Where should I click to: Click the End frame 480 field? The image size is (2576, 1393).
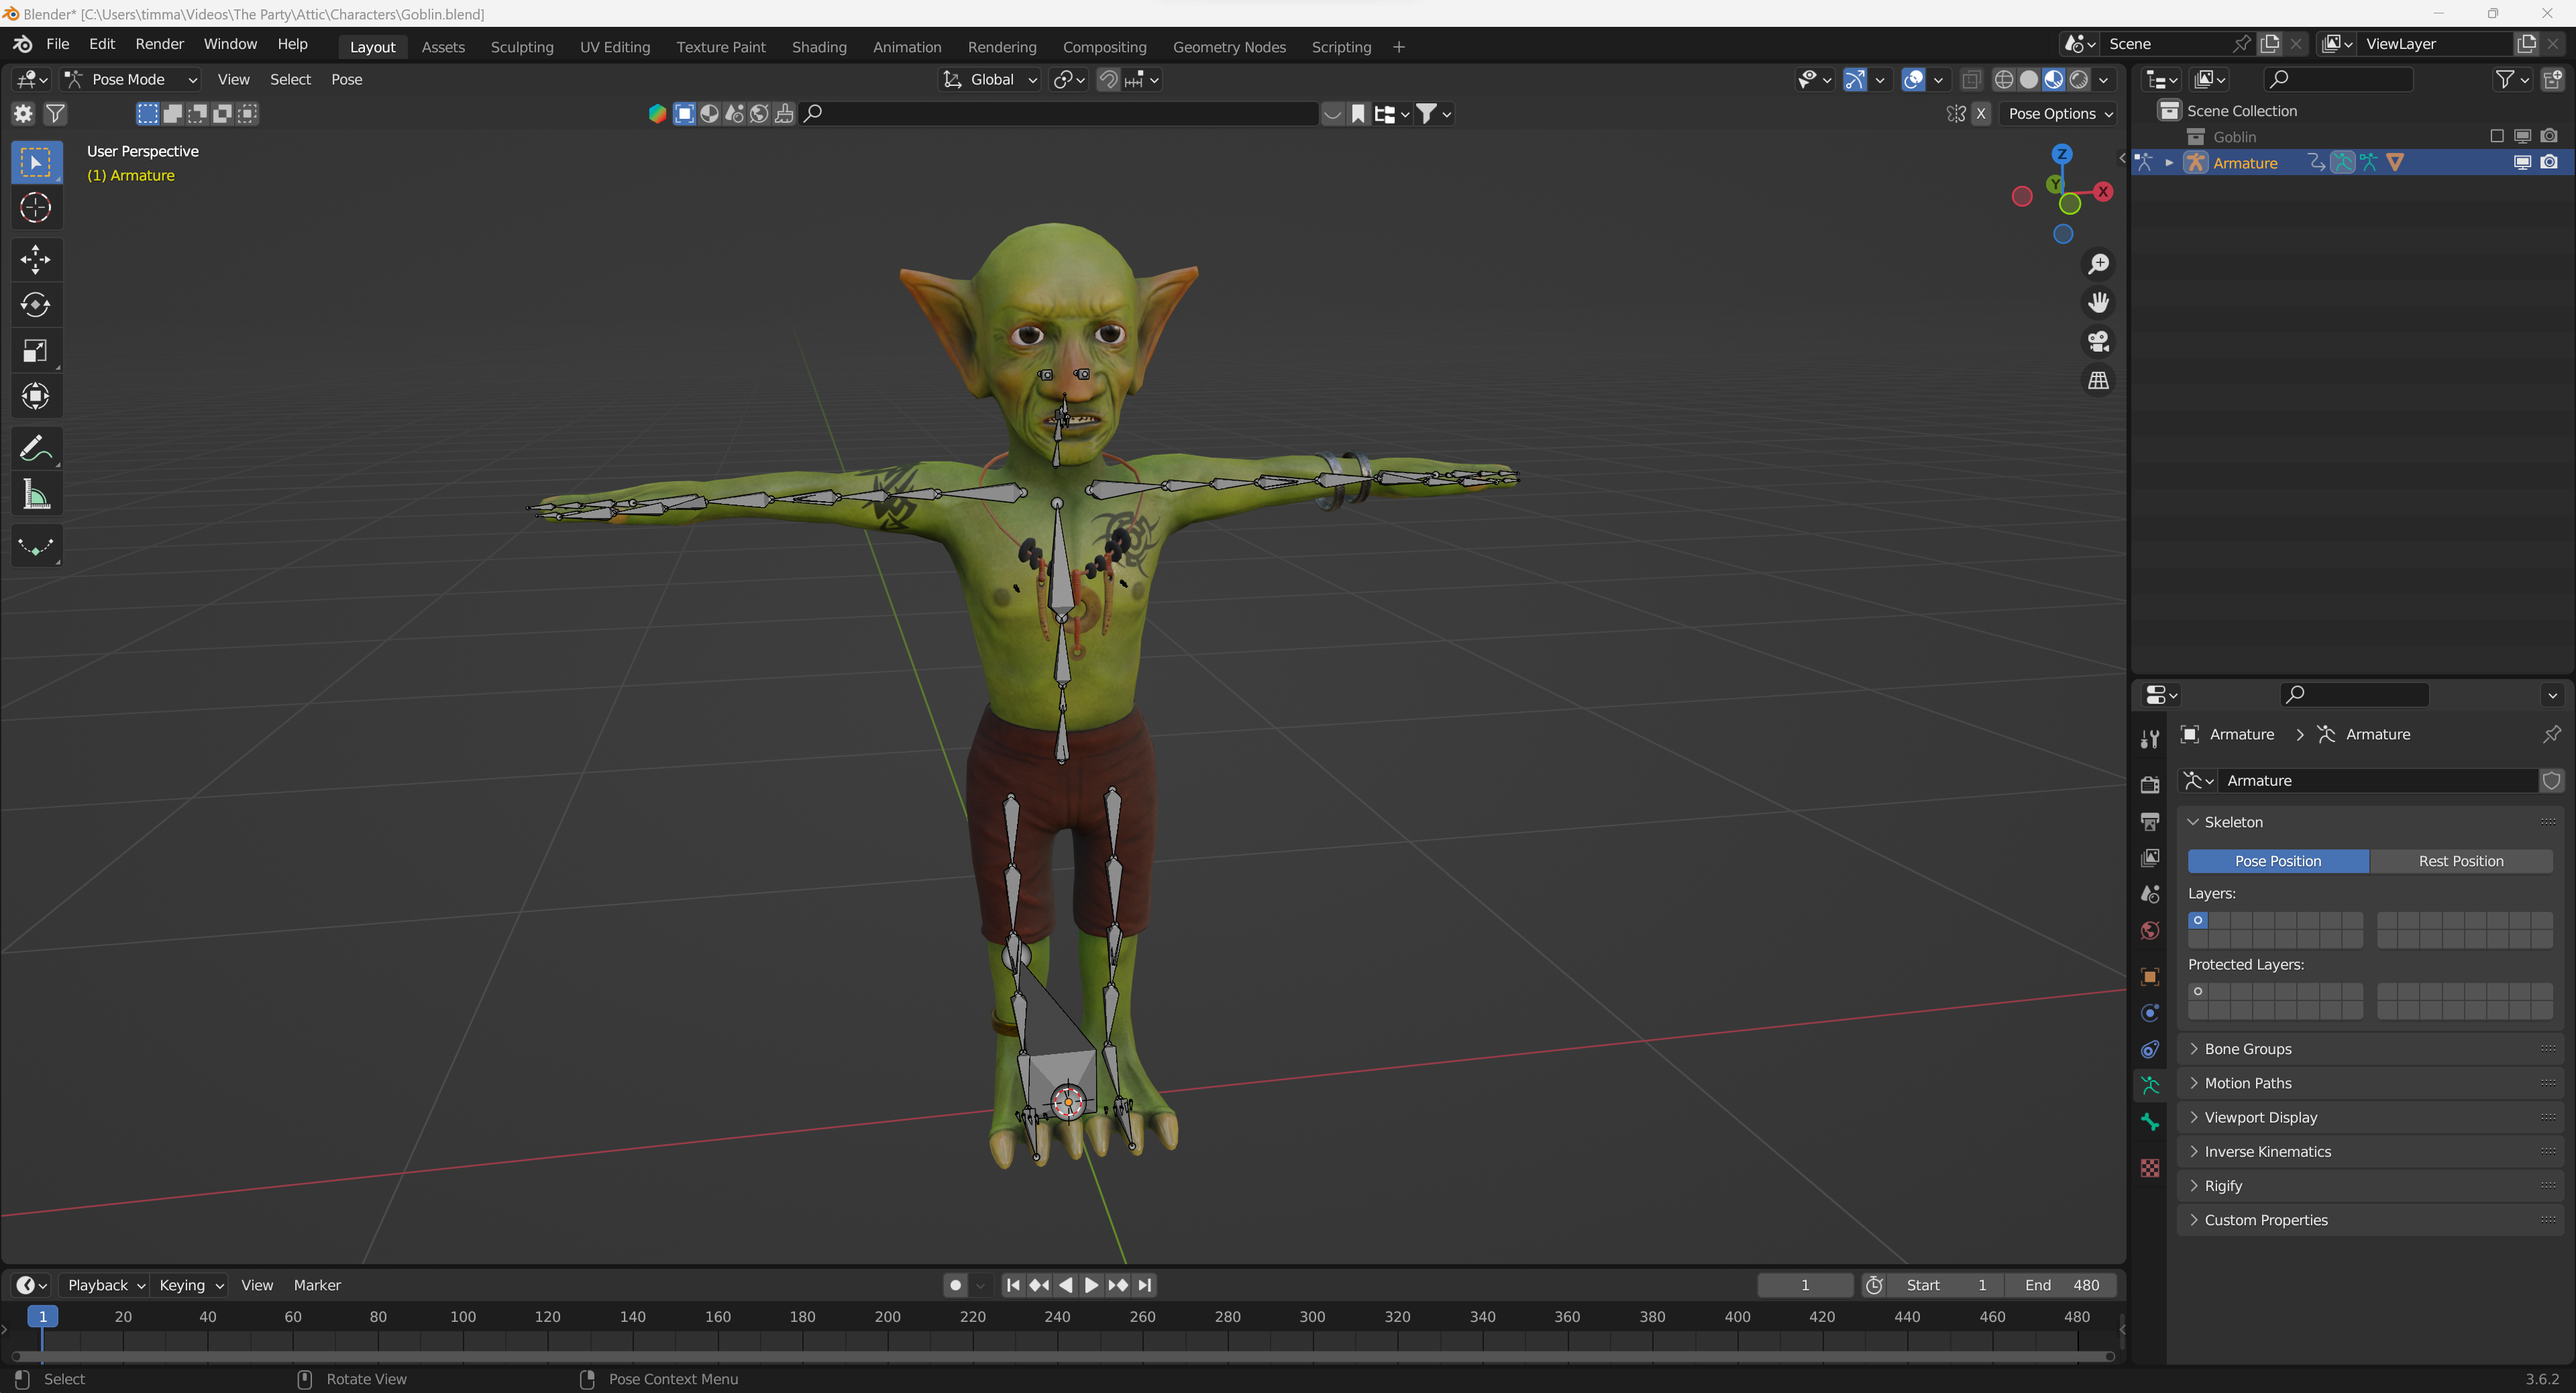[2060, 1285]
